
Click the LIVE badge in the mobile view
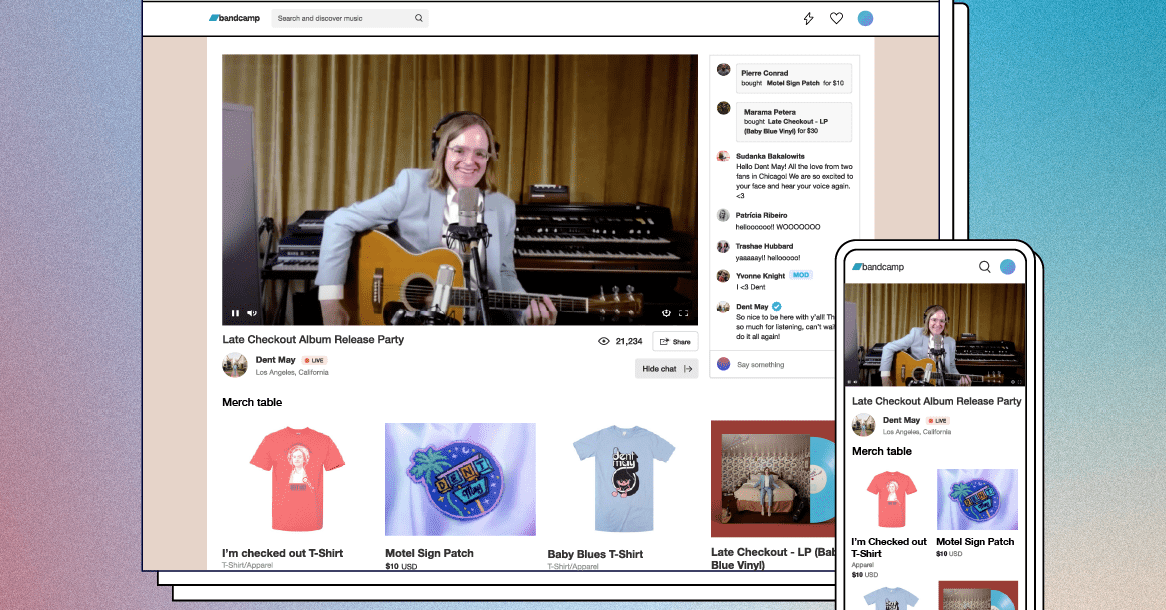938,420
